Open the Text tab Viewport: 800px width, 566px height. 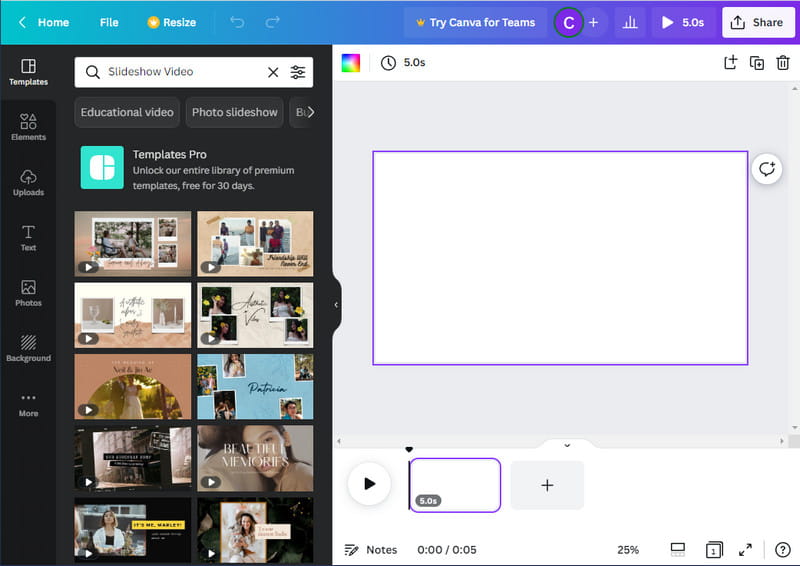click(x=29, y=238)
